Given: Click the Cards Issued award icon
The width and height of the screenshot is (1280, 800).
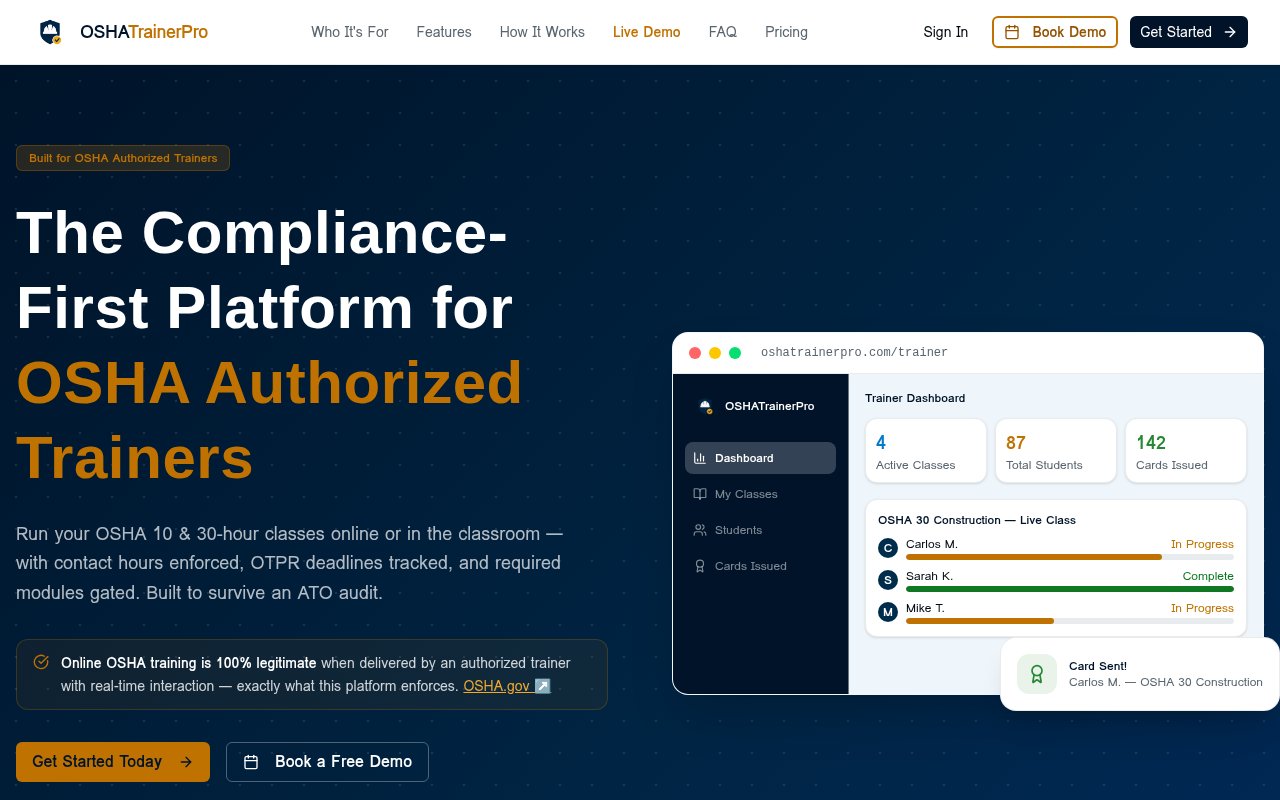Looking at the screenshot, I should point(700,566).
